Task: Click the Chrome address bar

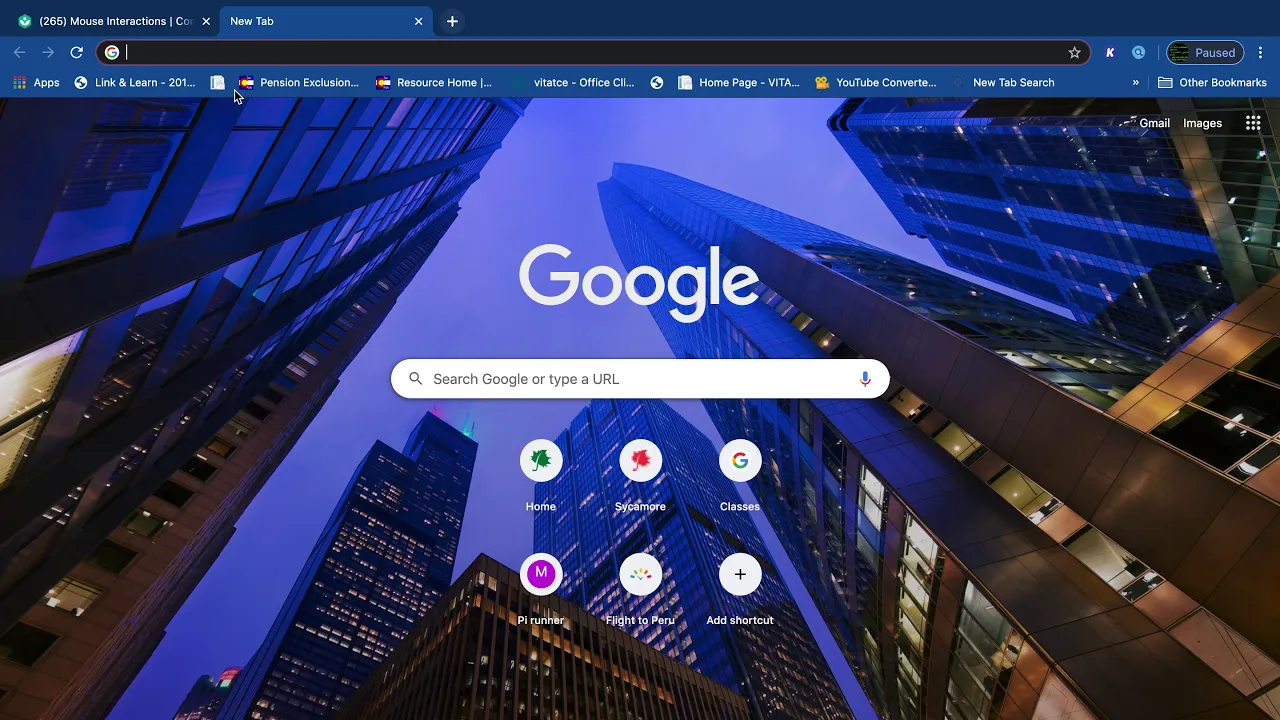Action: [592, 52]
